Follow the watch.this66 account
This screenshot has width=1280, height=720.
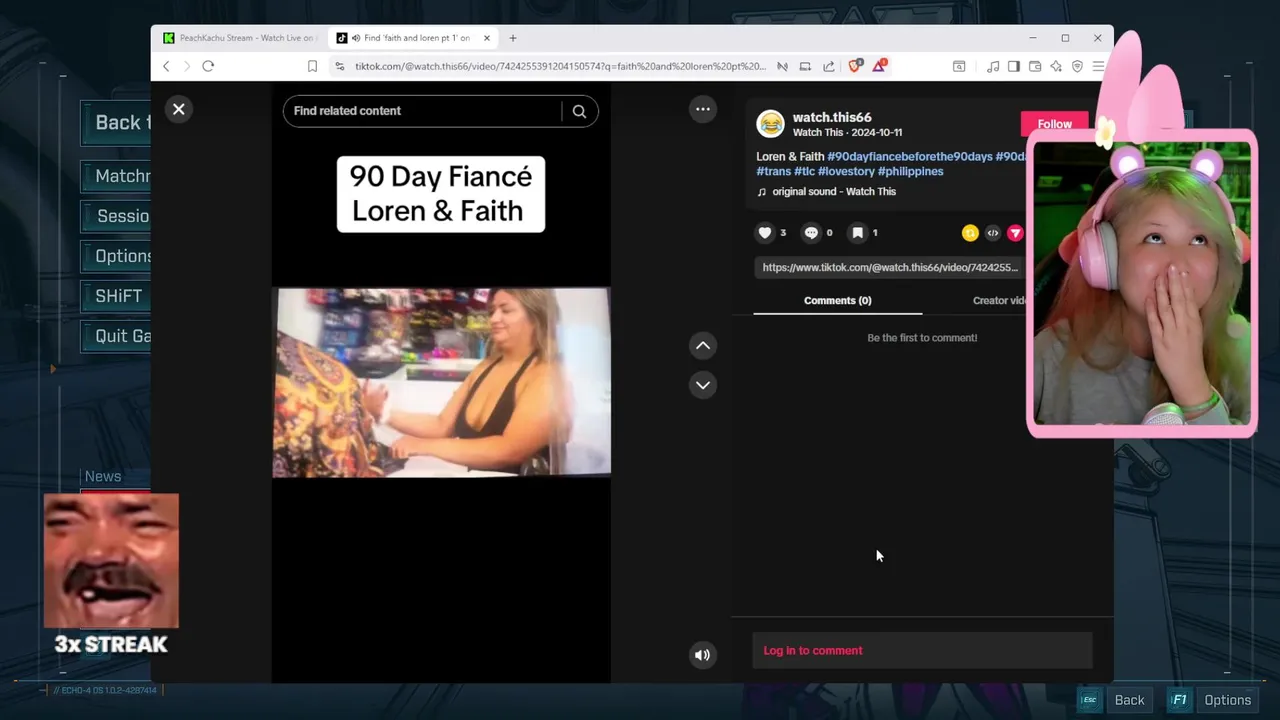click(x=1054, y=124)
